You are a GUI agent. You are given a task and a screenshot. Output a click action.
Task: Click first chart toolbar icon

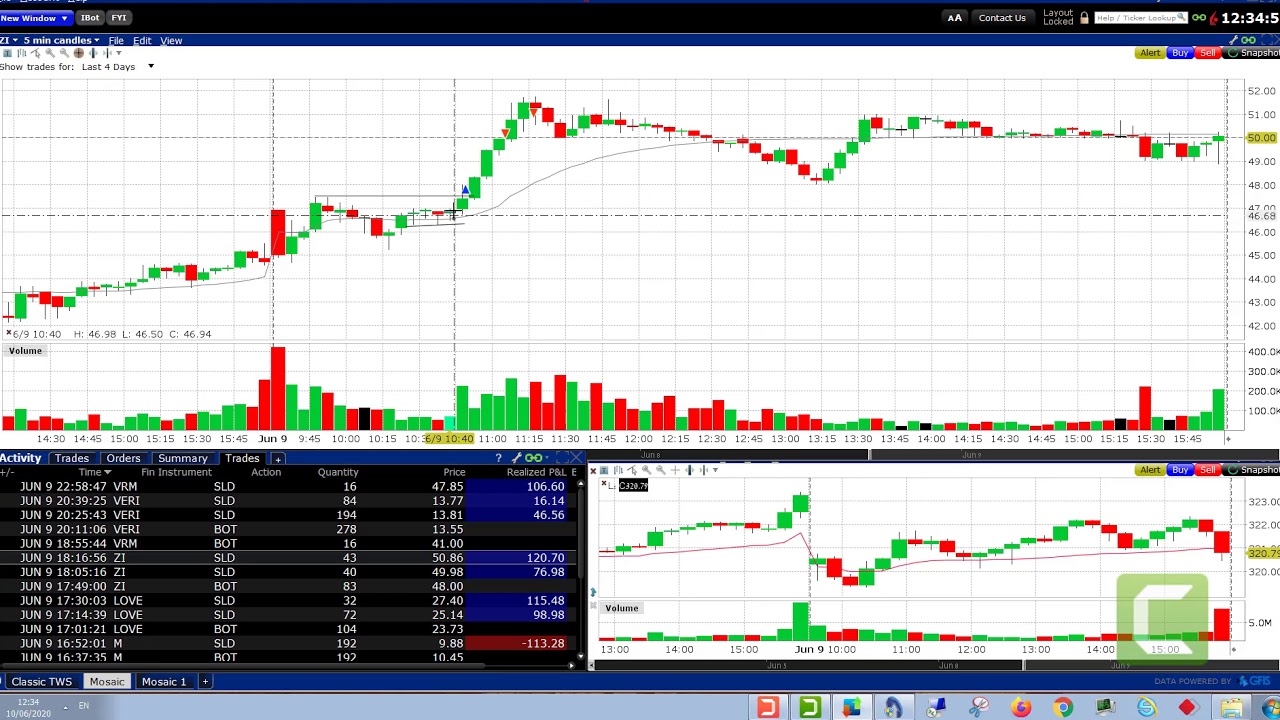[x=7, y=53]
